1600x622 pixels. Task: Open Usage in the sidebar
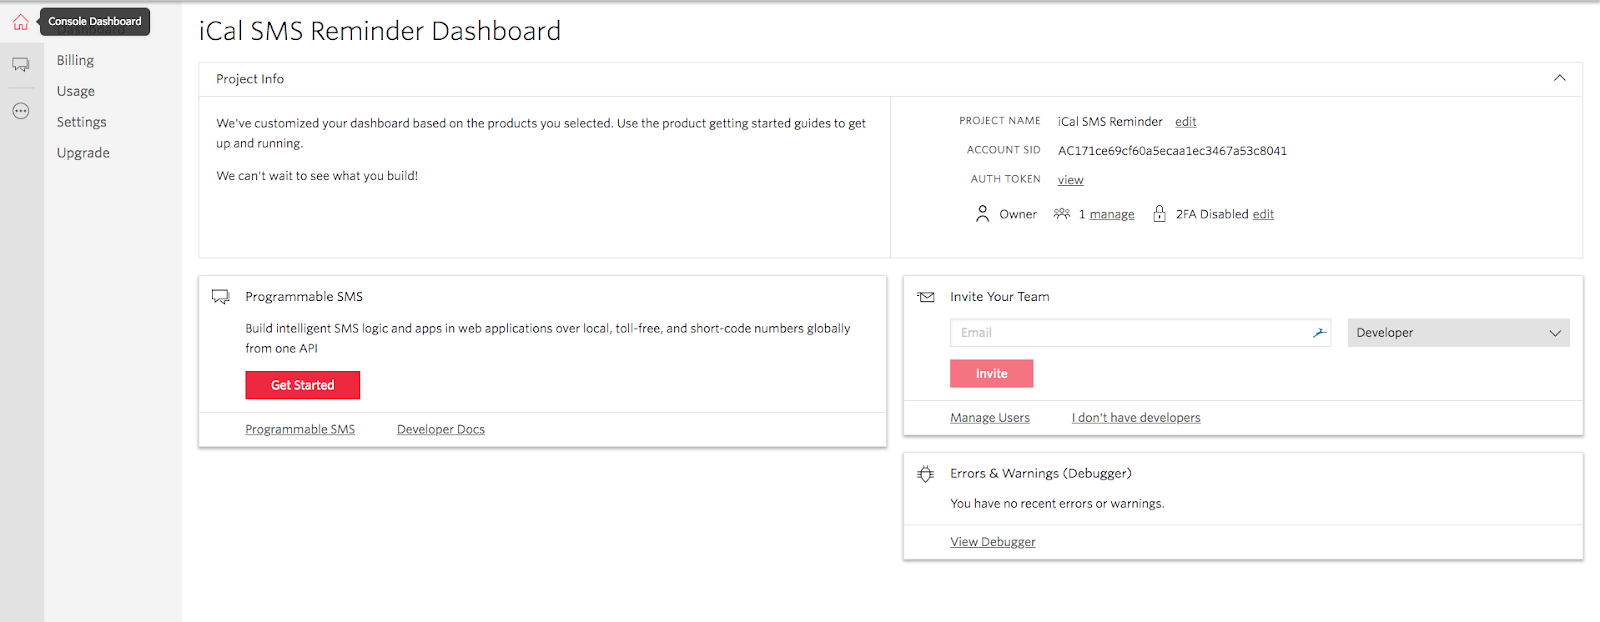[x=76, y=91]
